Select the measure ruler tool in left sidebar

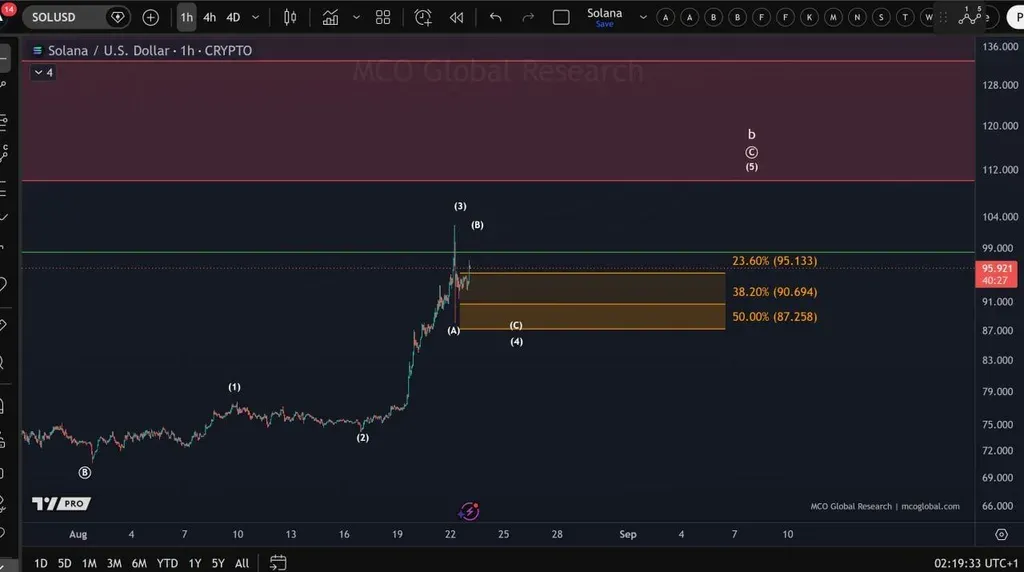(3, 325)
